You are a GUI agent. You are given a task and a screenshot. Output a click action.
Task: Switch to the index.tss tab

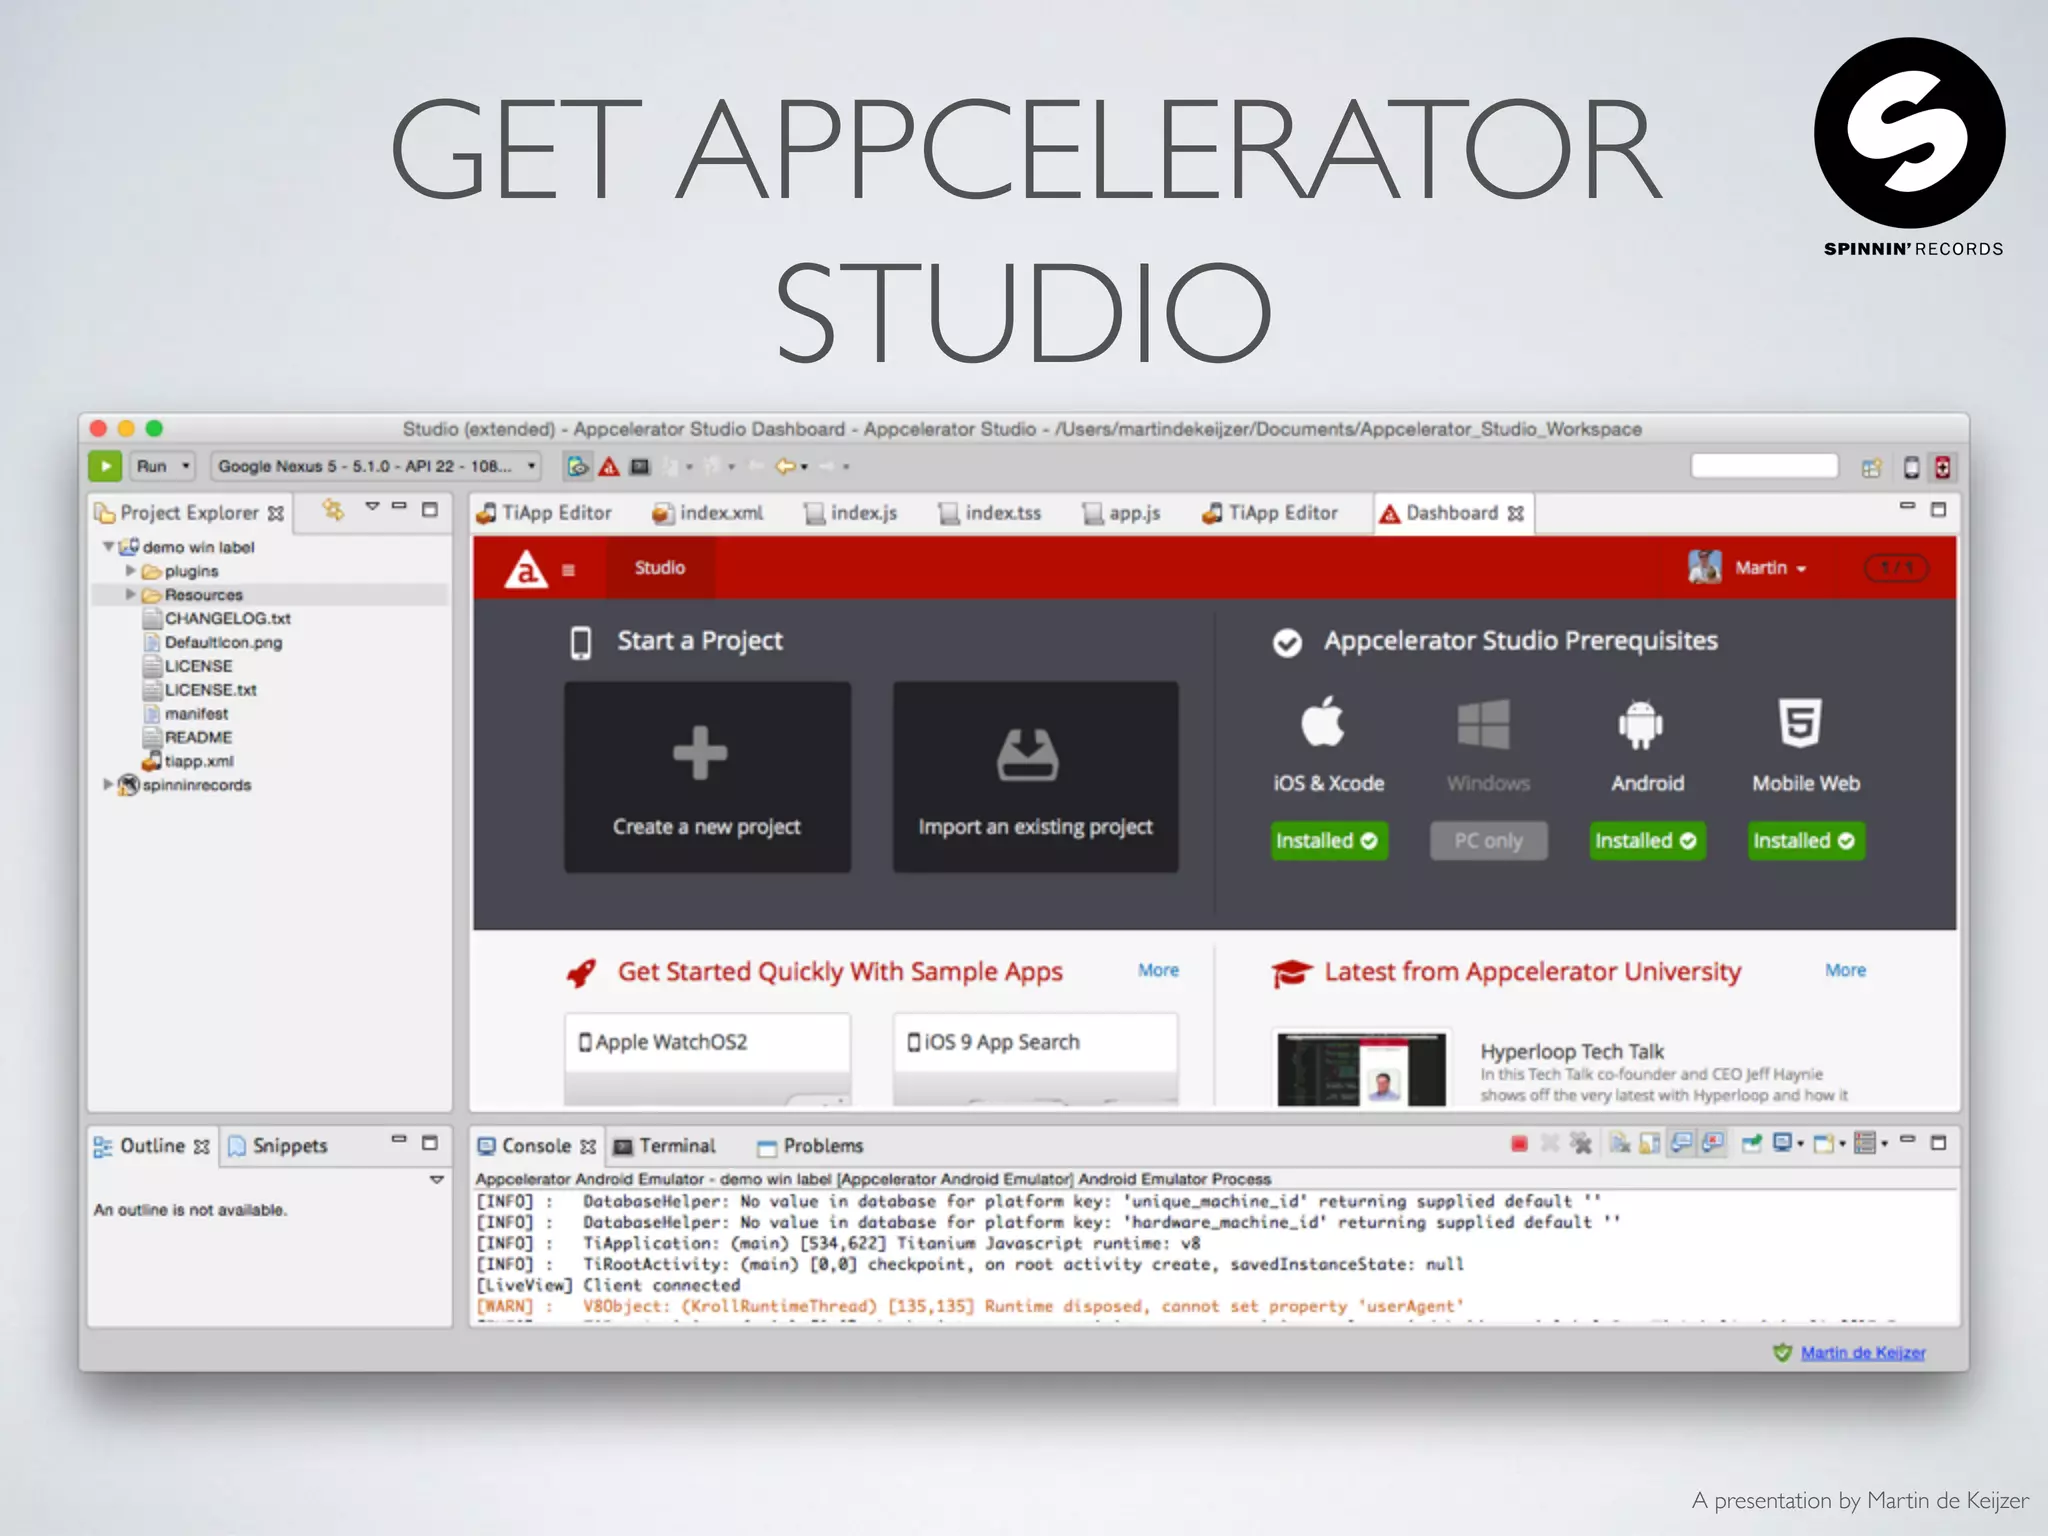pos(991,513)
